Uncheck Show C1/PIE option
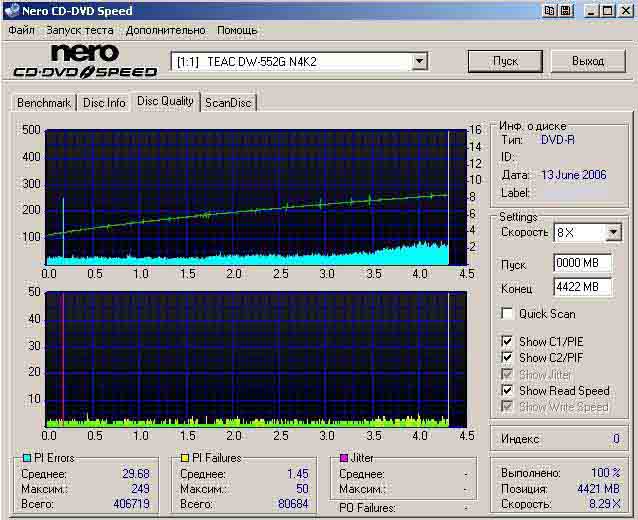638x520 pixels. (x=508, y=342)
